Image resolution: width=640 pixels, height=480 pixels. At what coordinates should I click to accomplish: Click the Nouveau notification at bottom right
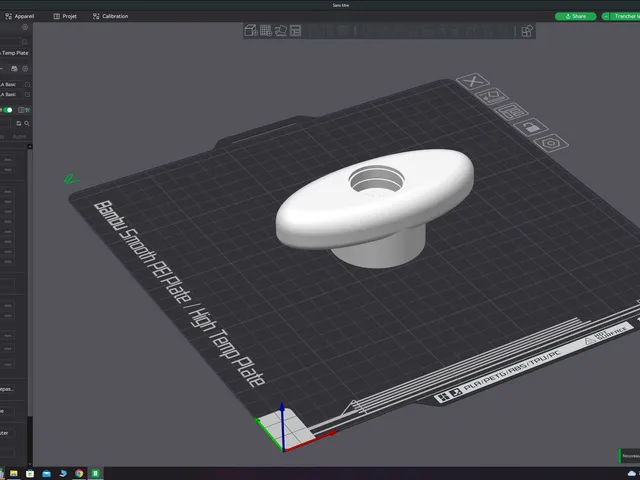pyautogui.click(x=629, y=456)
